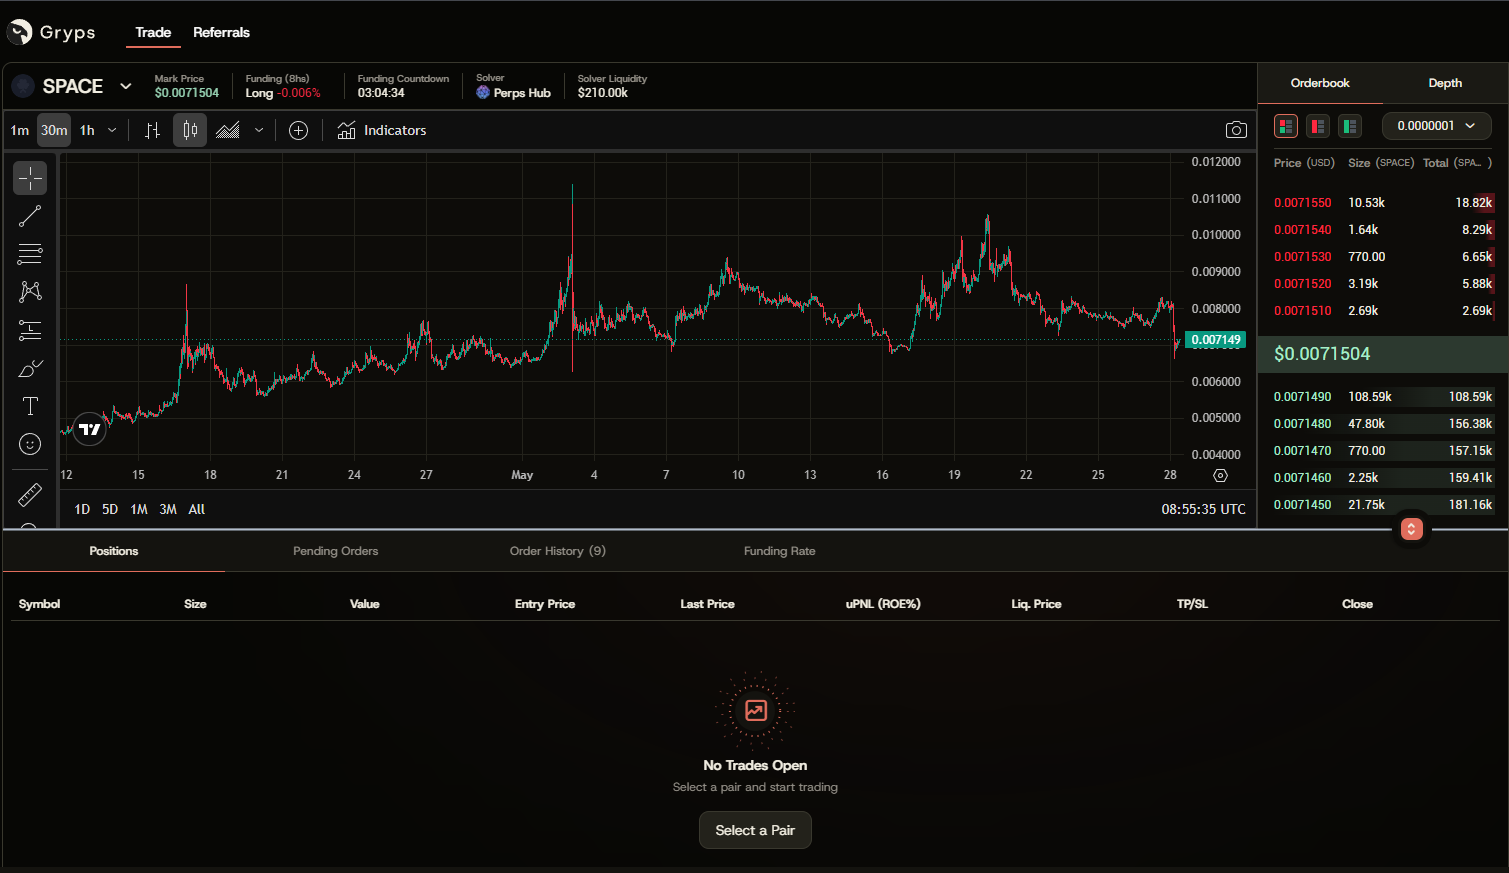The width and height of the screenshot is (1509, 873).
Task: Open the Funding Rate tab
Action: click(x=780, y=551)
